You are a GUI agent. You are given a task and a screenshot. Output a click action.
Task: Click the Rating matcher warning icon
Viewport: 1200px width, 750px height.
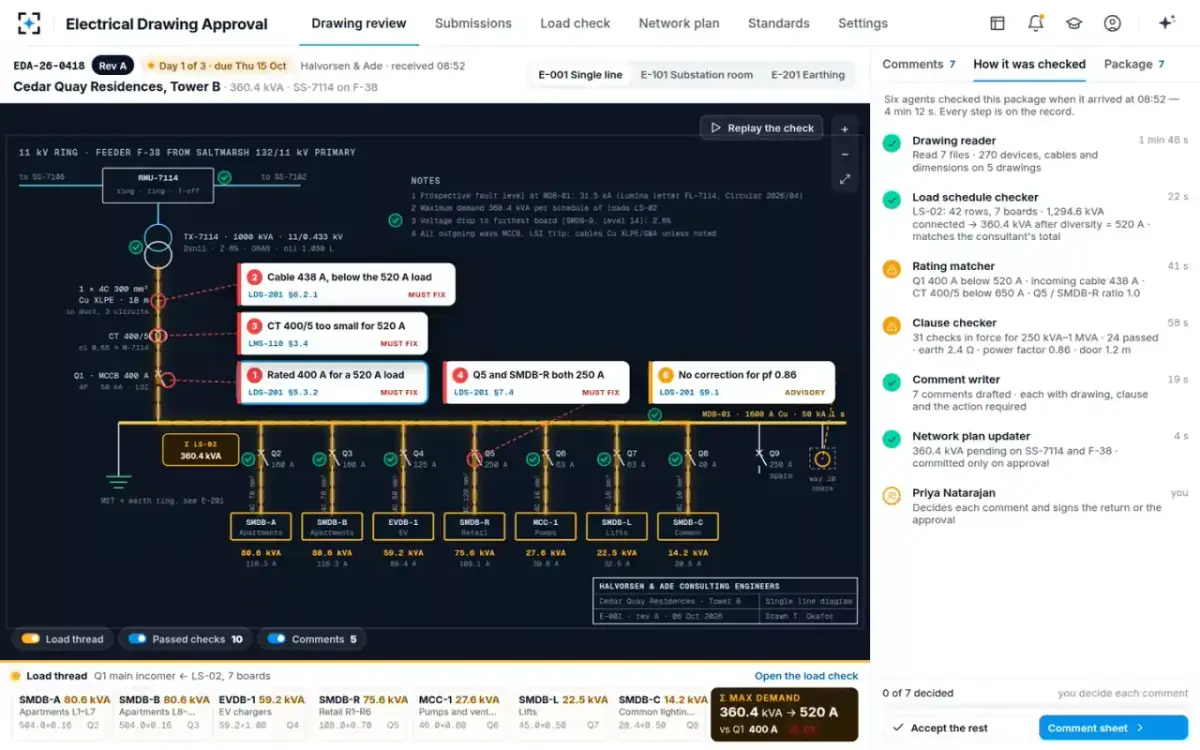[x=891, y=269]
